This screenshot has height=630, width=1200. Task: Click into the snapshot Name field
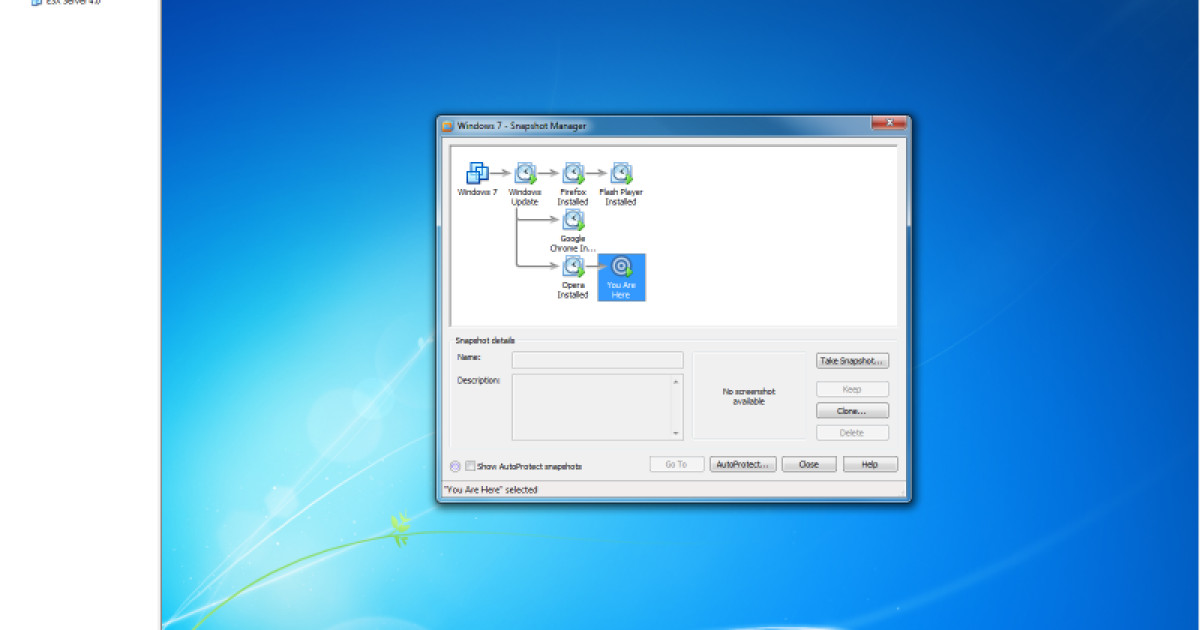tap(598, 360)
